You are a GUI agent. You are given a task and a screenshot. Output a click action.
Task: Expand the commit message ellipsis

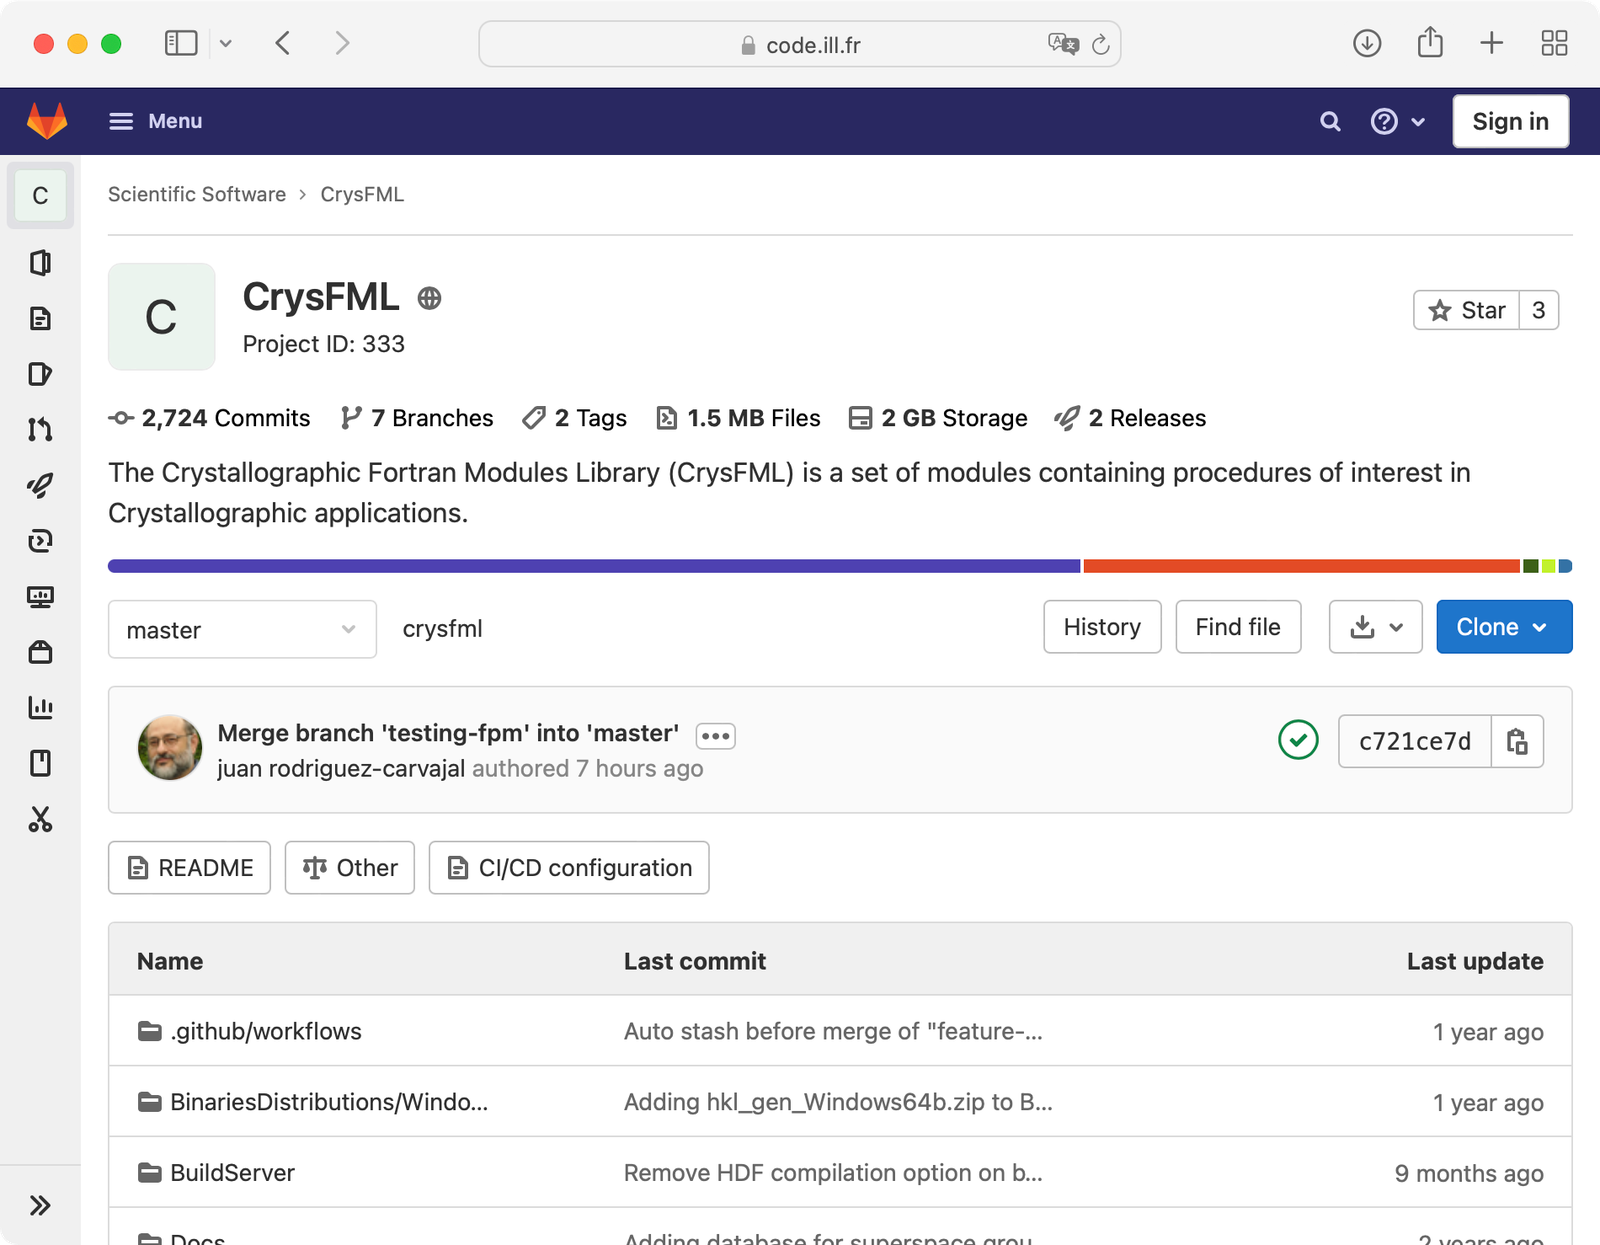pos(716,736)
